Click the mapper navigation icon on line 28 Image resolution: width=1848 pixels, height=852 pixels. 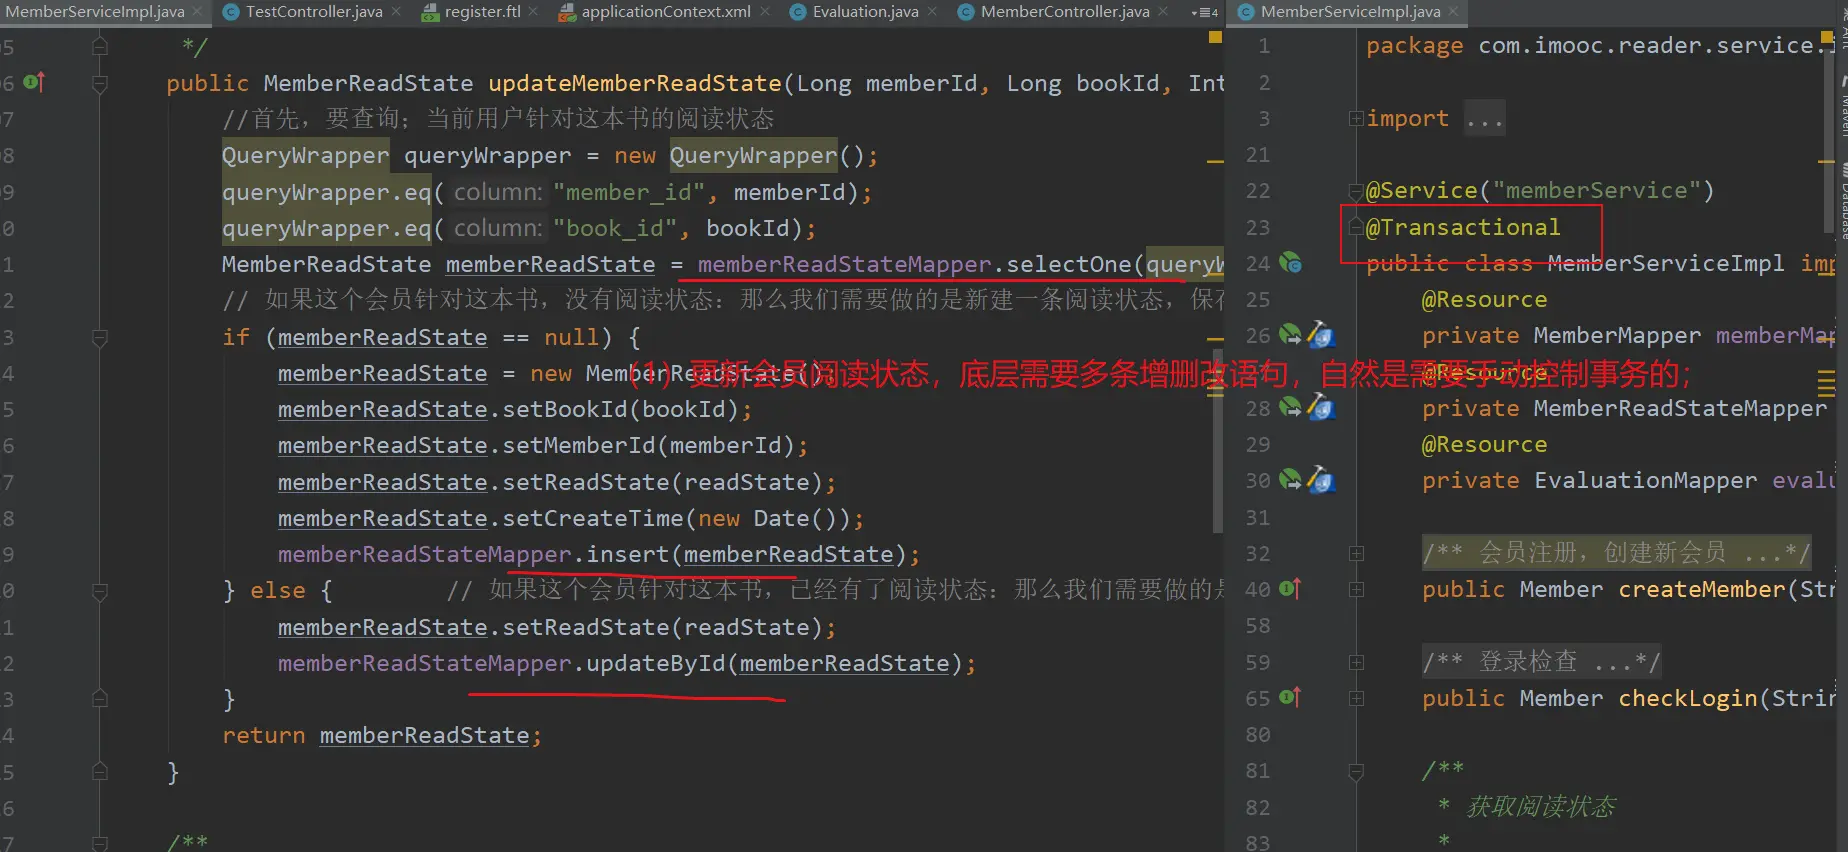(1320, 408)
